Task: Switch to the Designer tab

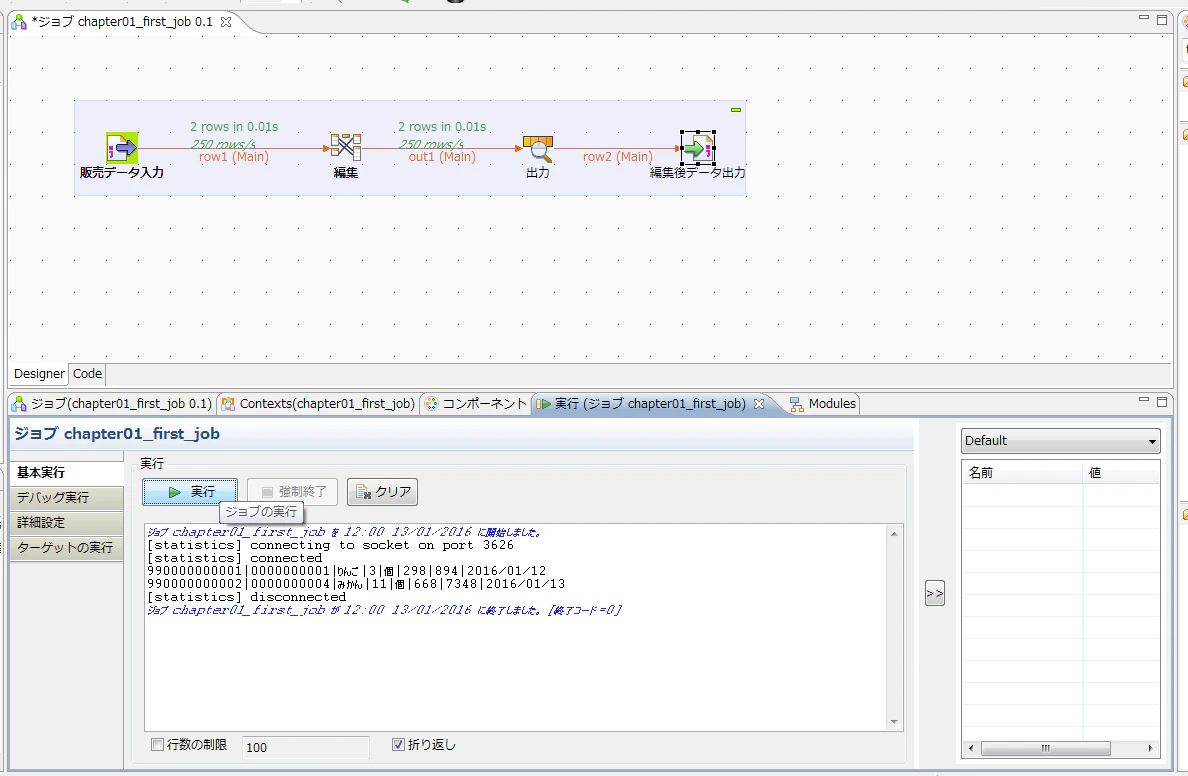Action: coord(39,374)
